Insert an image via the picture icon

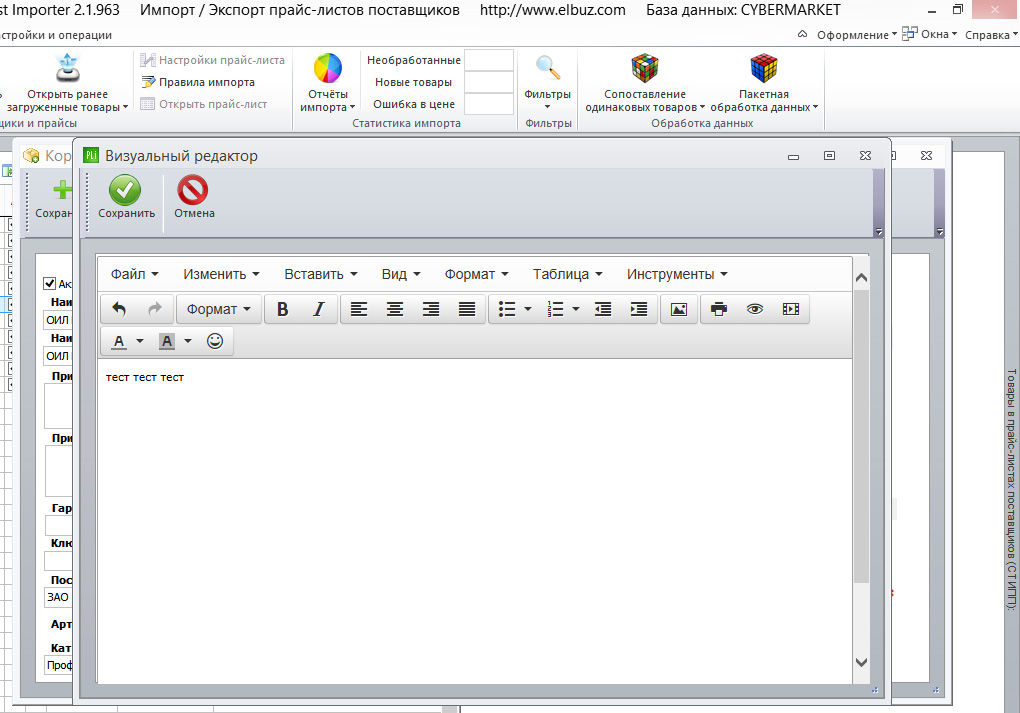click(x=678, y=309)
